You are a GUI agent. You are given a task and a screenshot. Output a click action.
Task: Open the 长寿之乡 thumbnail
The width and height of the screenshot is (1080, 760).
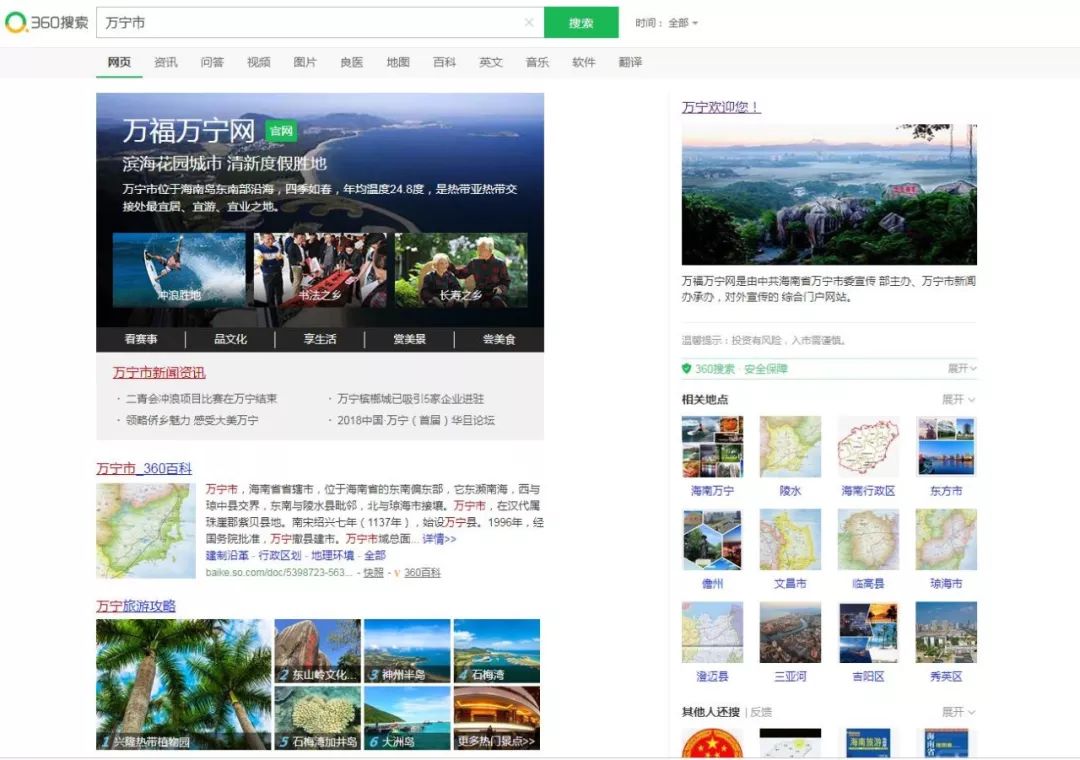pyautogui.click(x=461, y=269)
